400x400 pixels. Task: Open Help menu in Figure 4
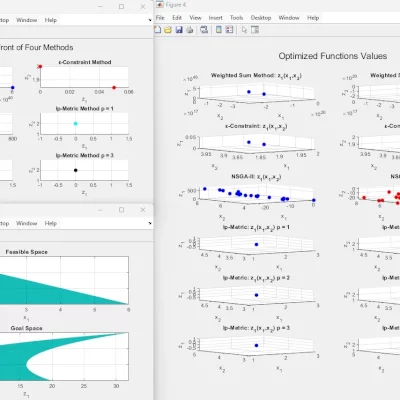coord(313,18)
